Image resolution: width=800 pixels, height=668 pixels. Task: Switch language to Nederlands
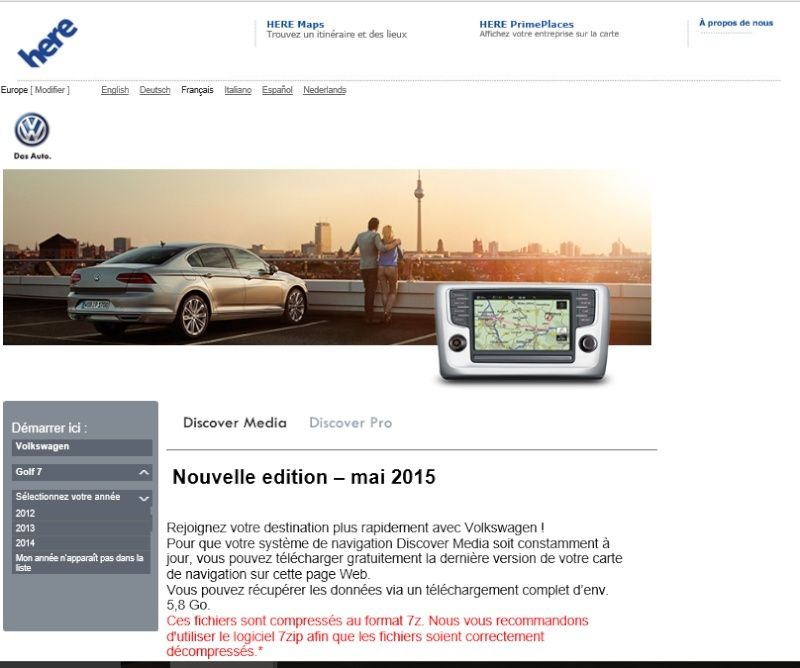click(x=324, y=90)
